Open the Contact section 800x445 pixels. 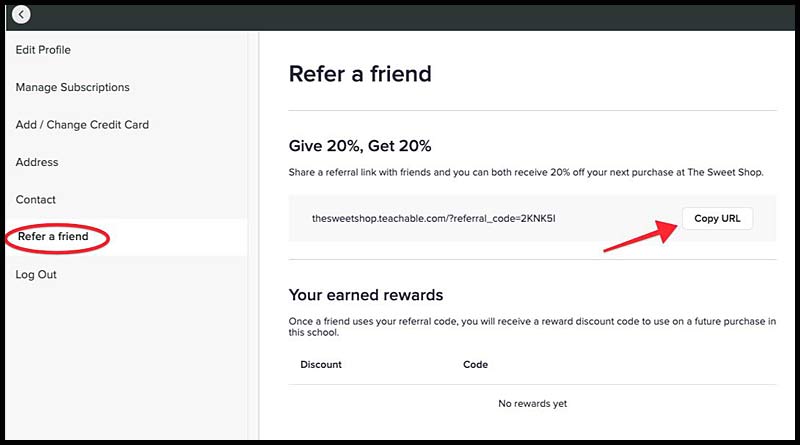click(x=35, y=200)
